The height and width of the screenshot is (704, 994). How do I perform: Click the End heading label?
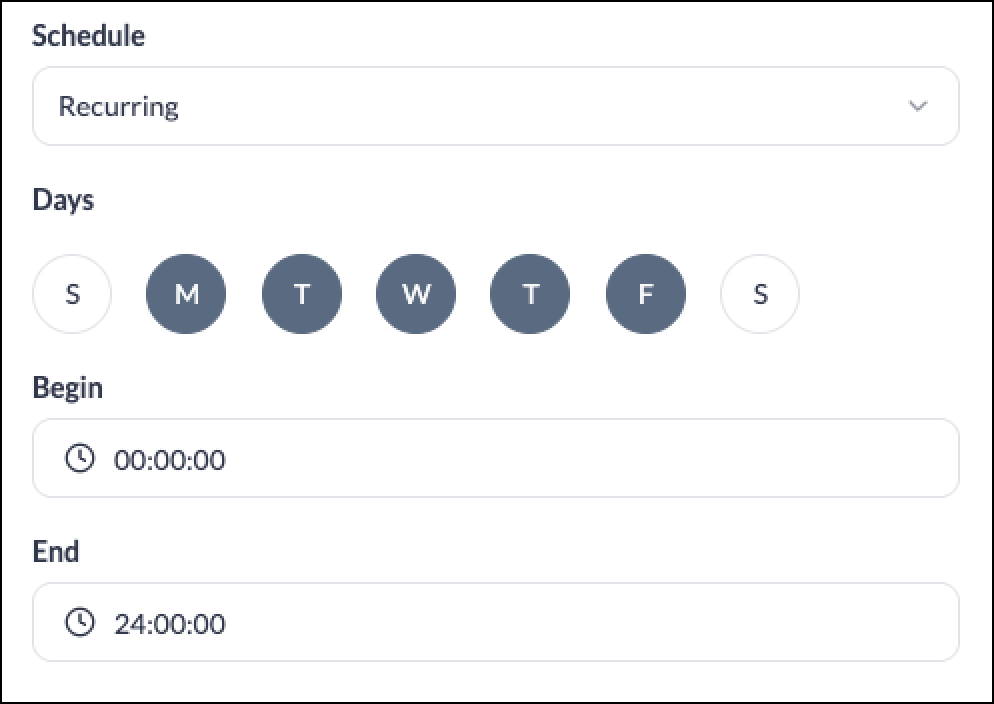(x=56, y=551)
